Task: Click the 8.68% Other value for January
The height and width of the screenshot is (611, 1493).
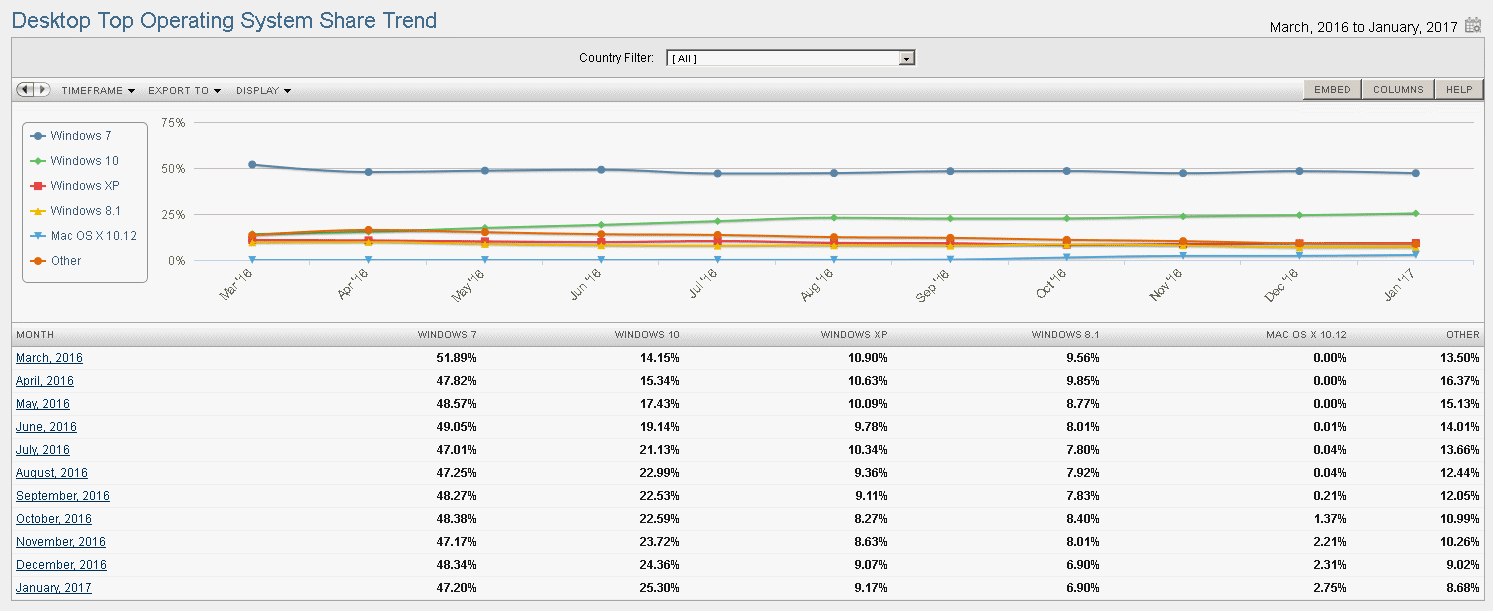Action: pyautogui.click(x=1463, y=588)
